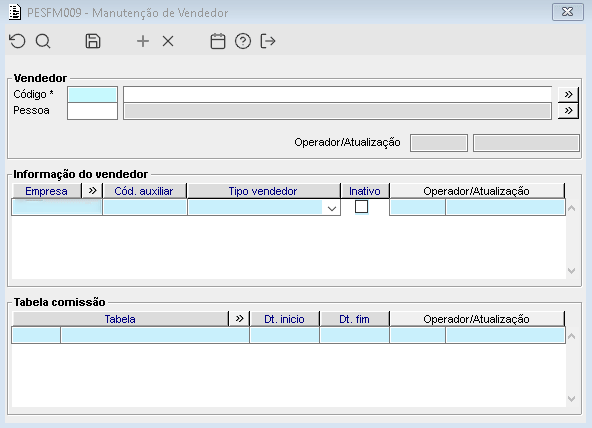The width and height of the screenshot is (592, 428).
Task: Focus the Pessoa code input field
Action: tap(92, 111)
